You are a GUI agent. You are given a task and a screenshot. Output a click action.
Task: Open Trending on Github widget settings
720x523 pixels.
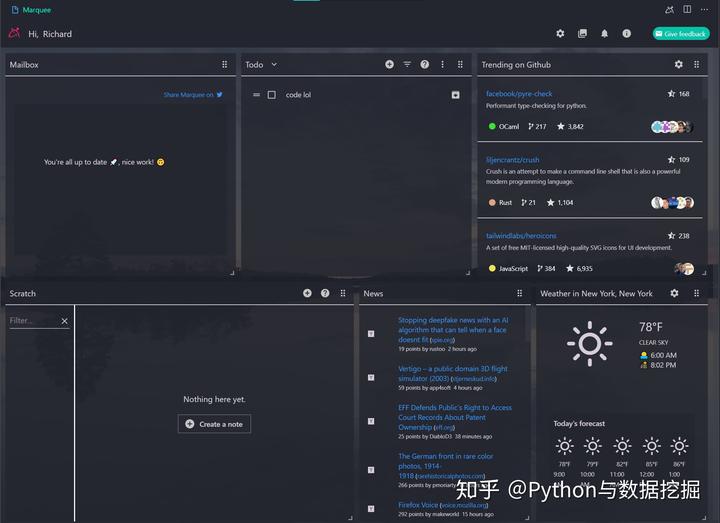(679, 65)
